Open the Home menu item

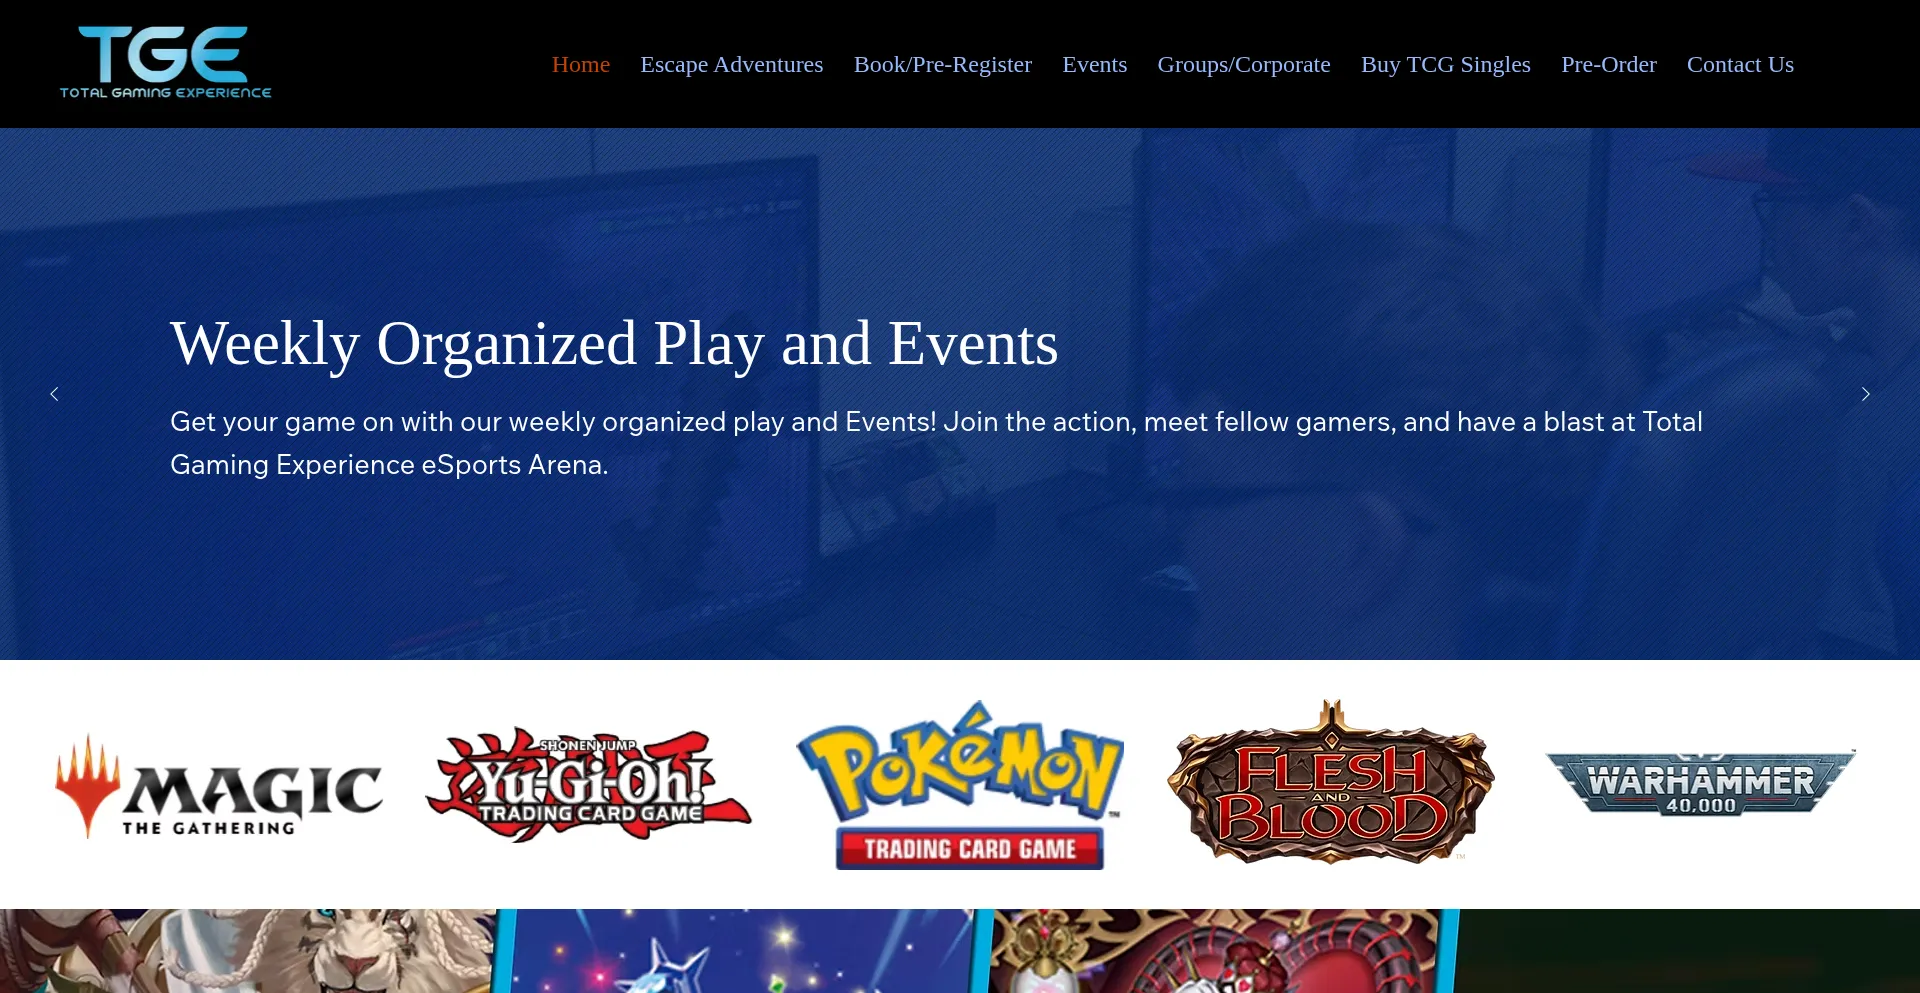(x=581, y=64)
